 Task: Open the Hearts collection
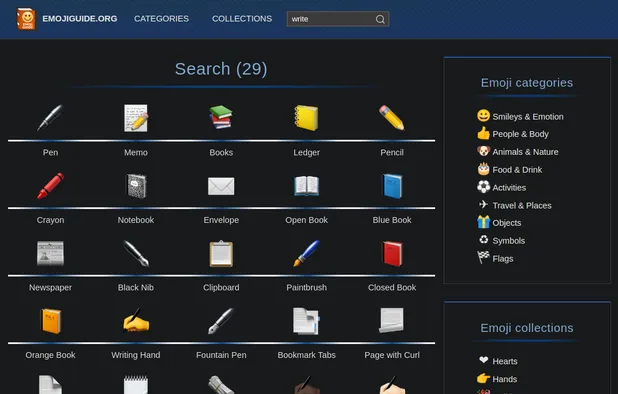point(497,361)
